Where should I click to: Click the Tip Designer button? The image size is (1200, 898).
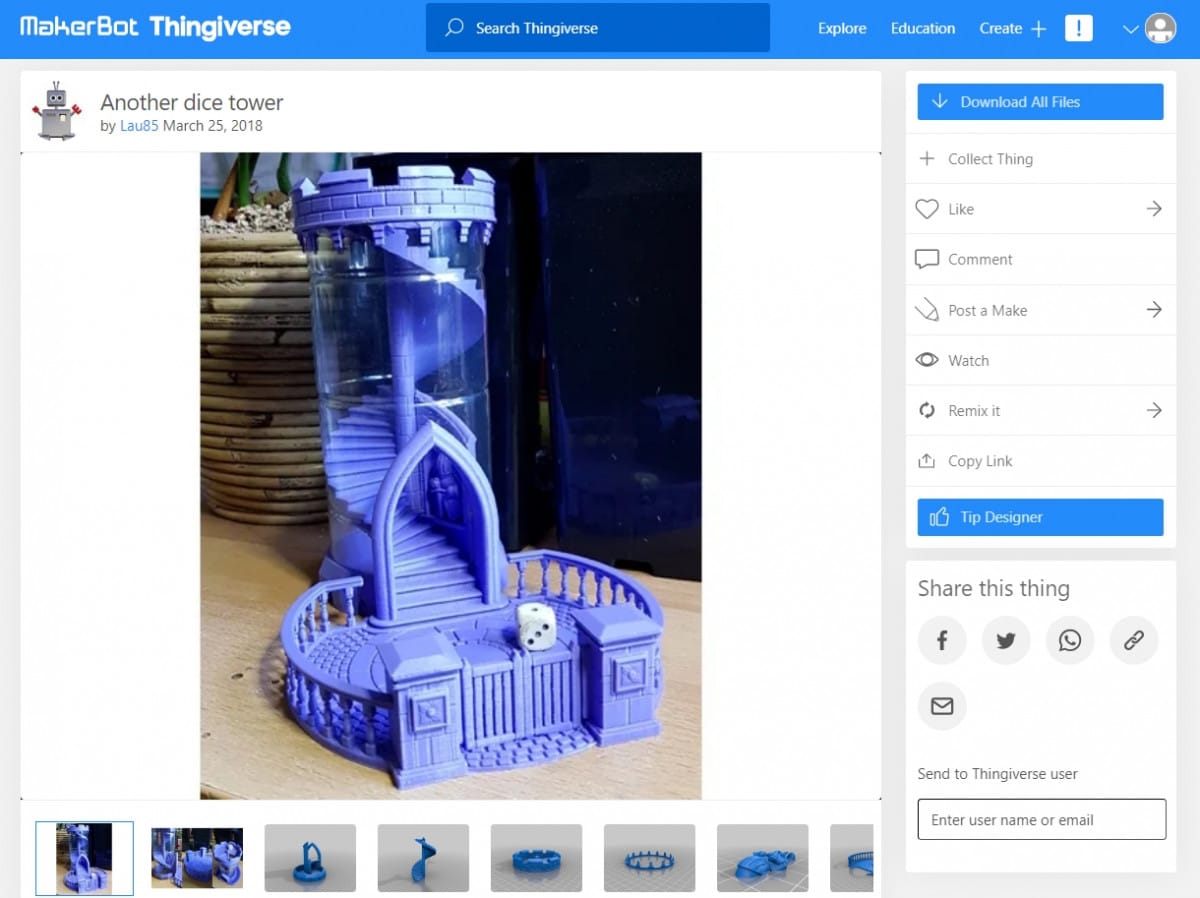(1040, 517)
